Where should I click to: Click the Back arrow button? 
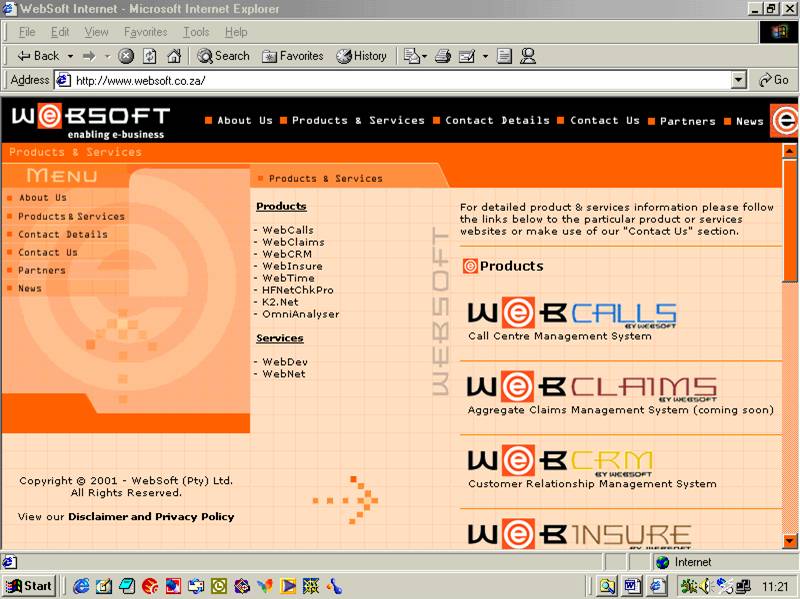pos(38,56)
